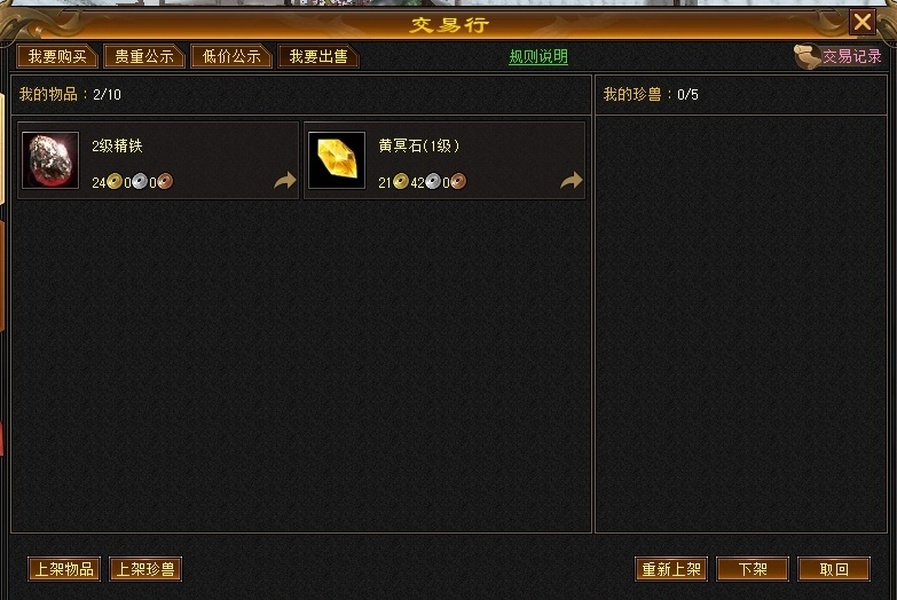Click the 重新上架 relist button
This screenshot has width=897, height=600.
click(671, 569)
